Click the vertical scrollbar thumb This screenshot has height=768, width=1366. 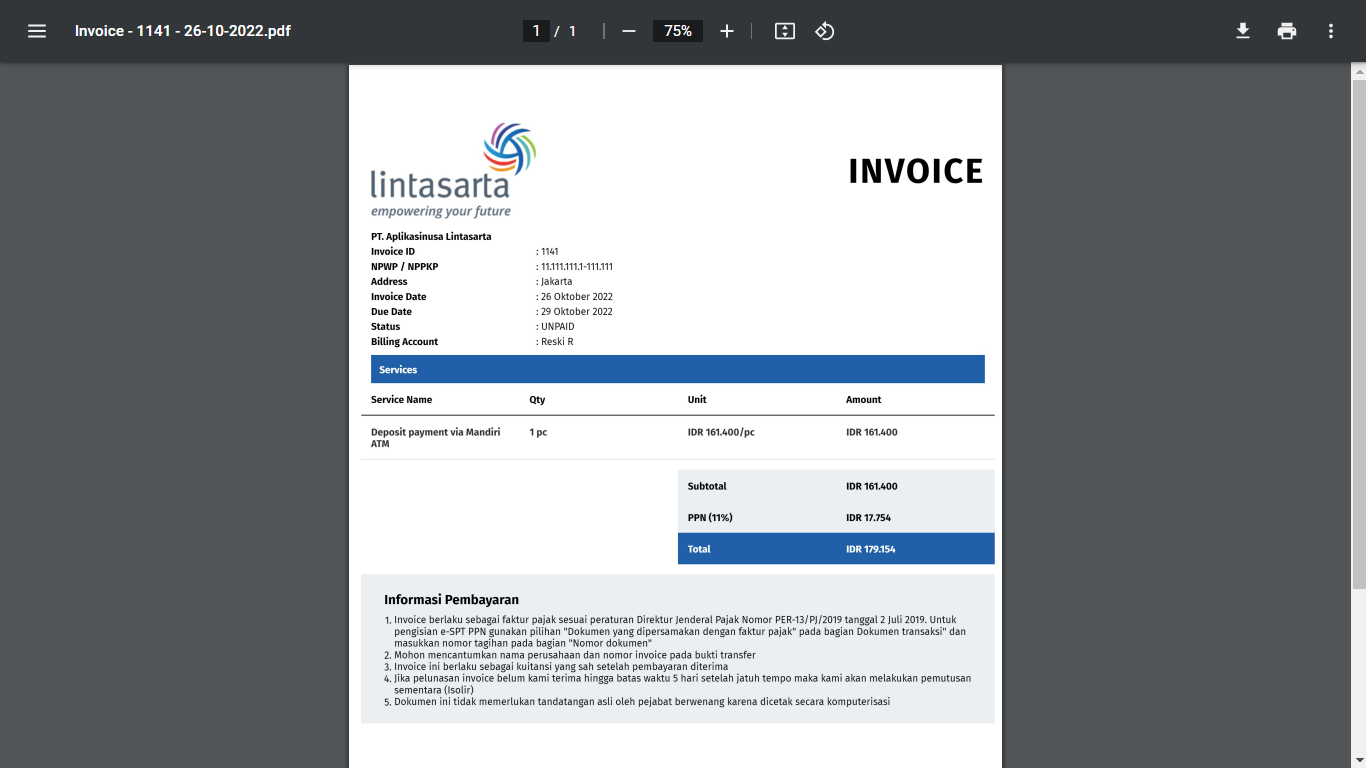tap(1358, 330)
